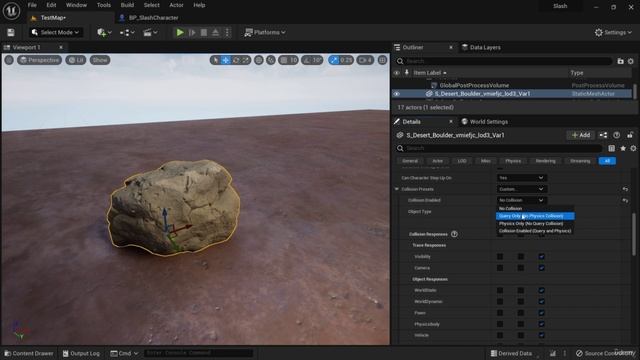Open the Cinematics clapperboard dropdown
The height and width of the screenshot is (360, 640).
point(150,32)
